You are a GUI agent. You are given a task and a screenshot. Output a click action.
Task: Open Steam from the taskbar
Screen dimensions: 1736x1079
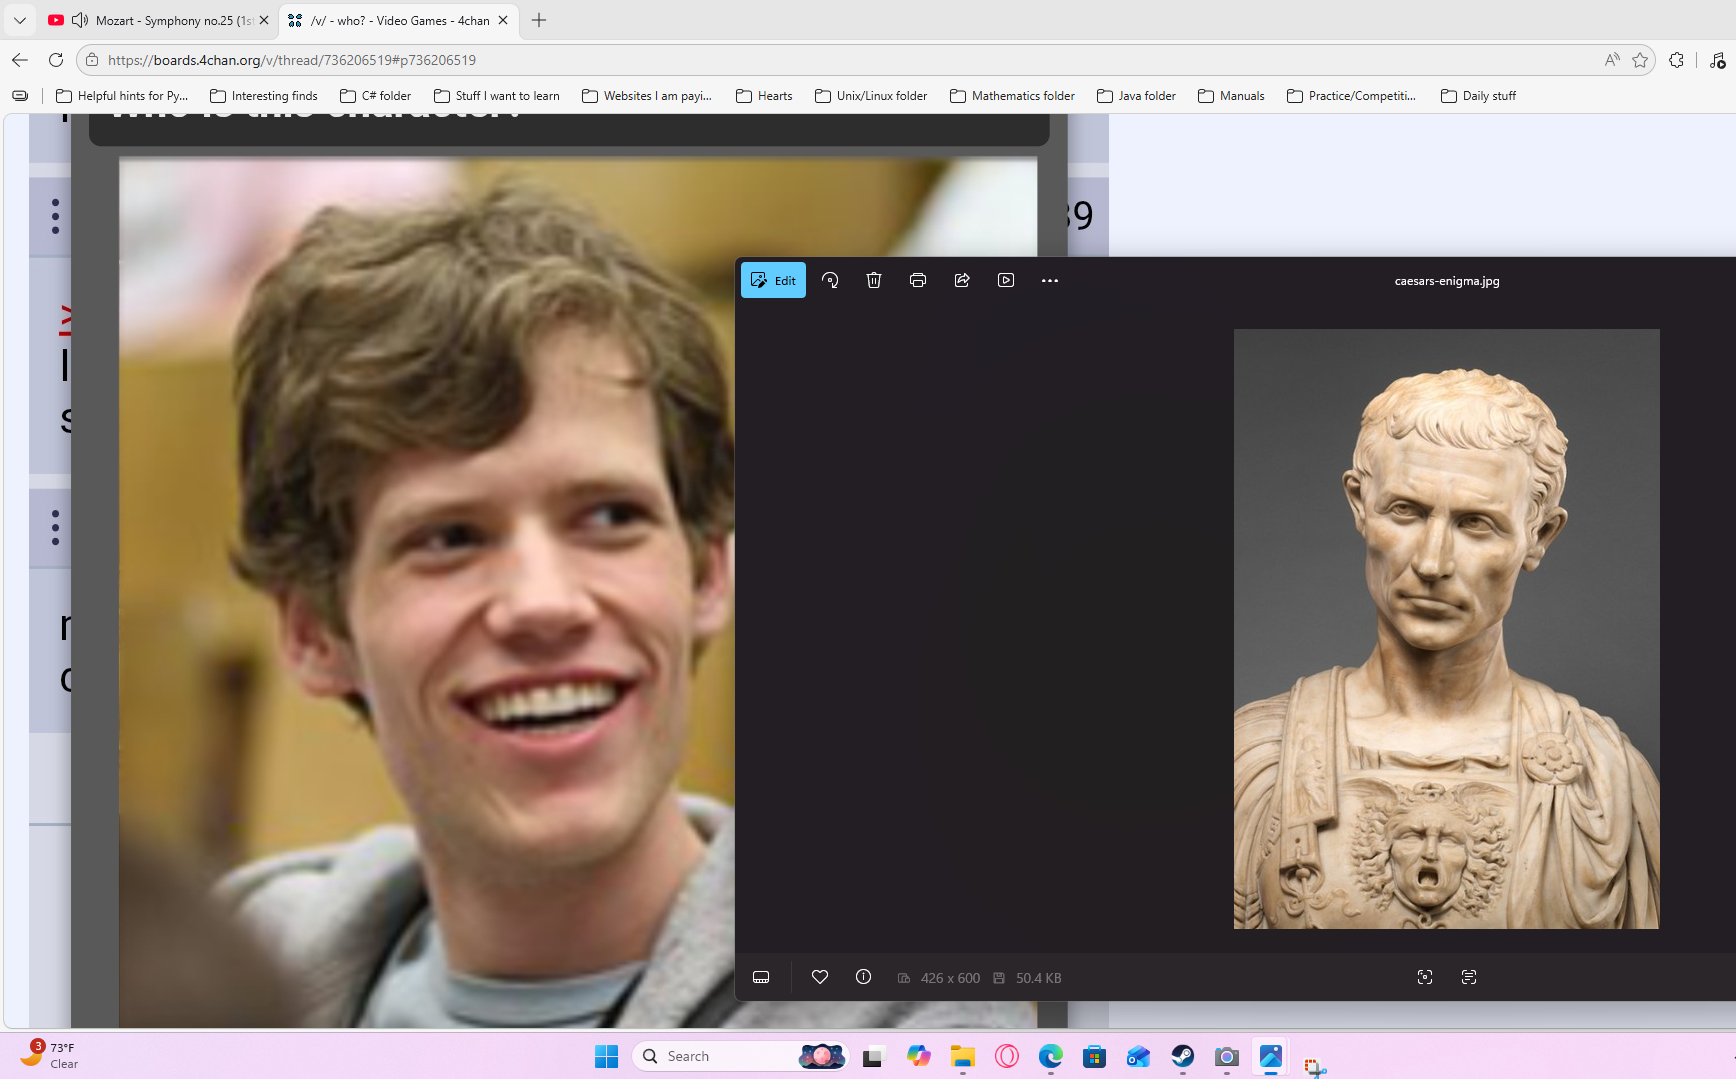tap(1183, 1056)
